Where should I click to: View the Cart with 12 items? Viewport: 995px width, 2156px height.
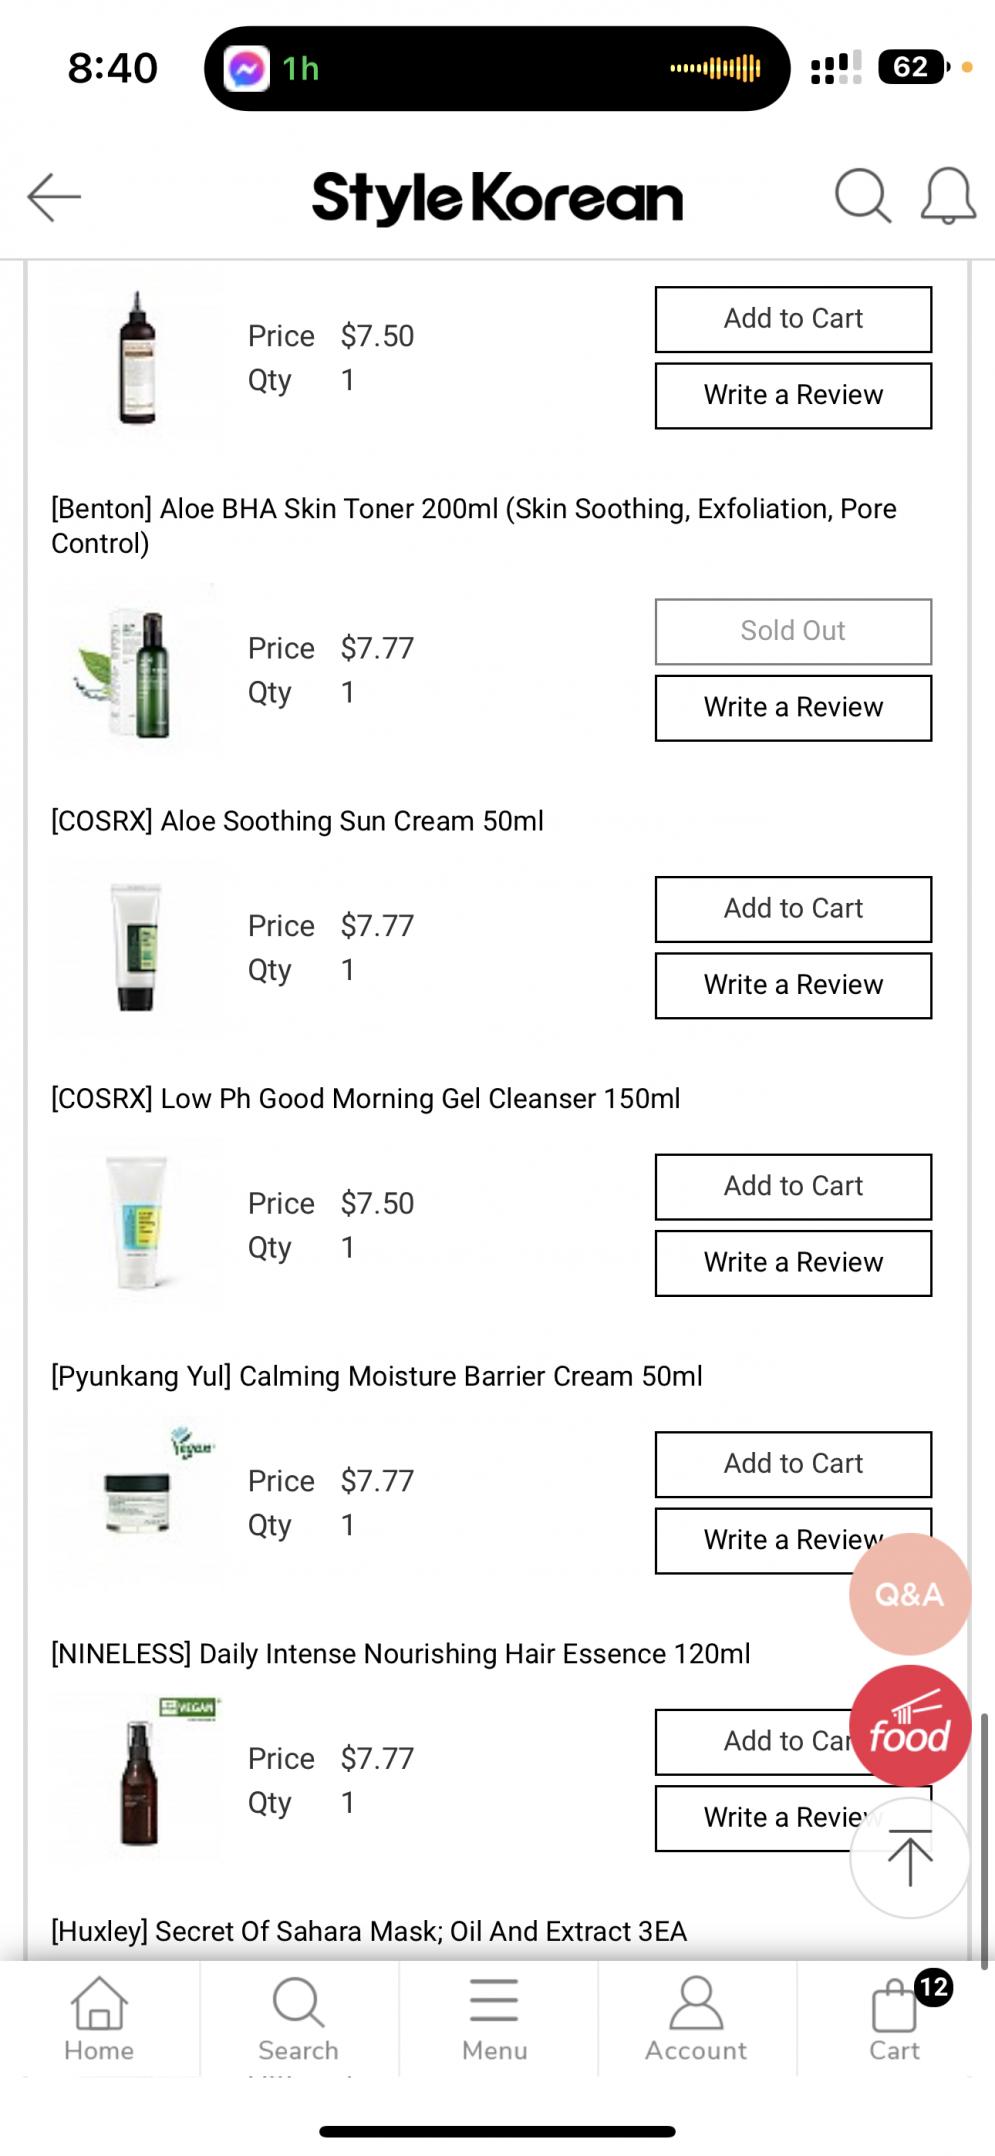[895, 2019]
